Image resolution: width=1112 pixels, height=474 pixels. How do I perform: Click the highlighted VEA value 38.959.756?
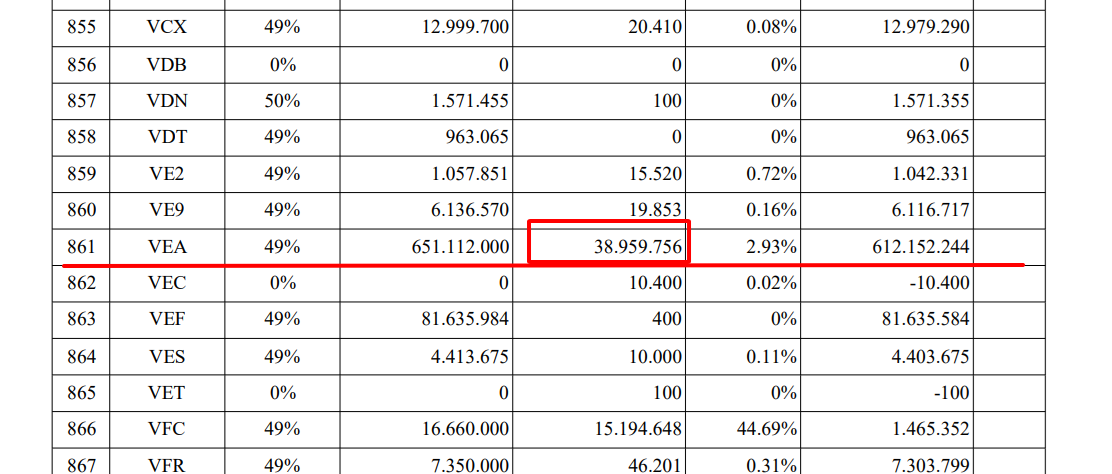(638, 247)
